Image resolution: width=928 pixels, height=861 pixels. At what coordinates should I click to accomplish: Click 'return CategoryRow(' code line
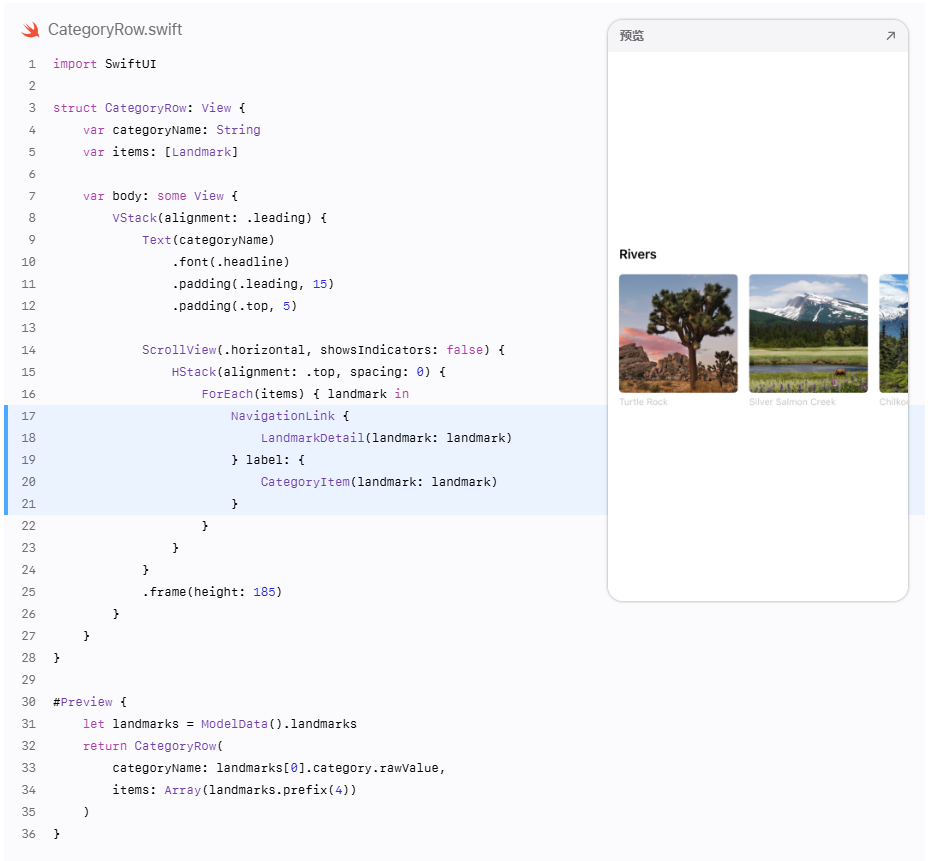[153, 746]
